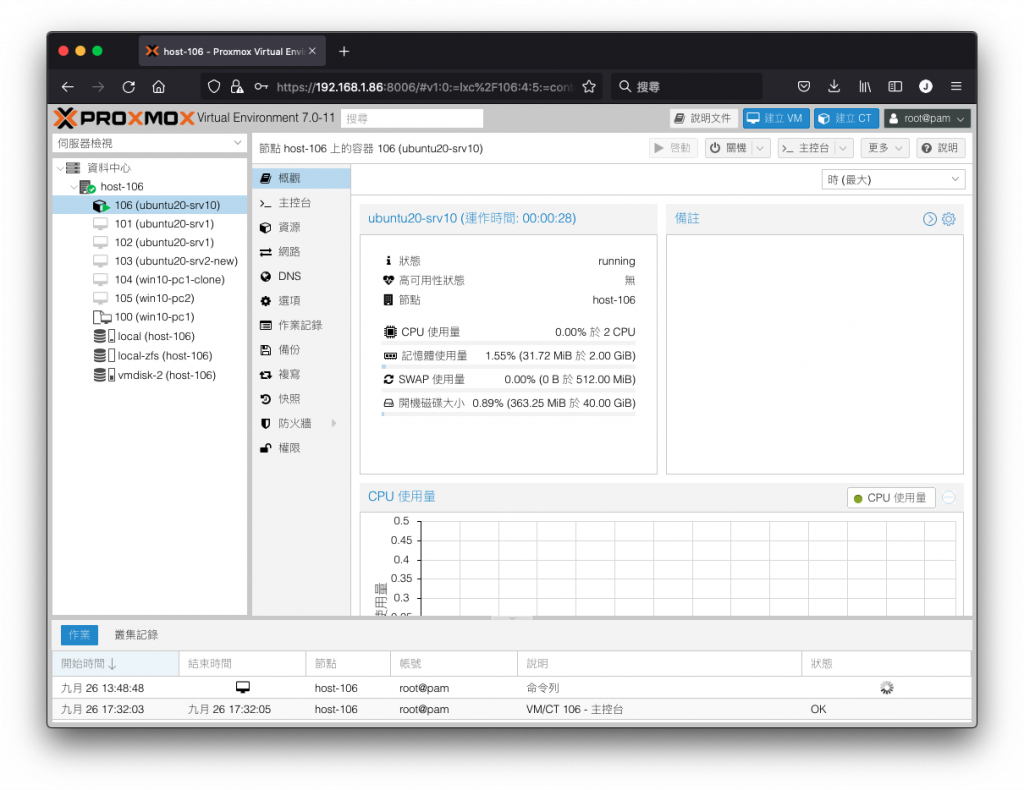Open the 時 (最大) timeframe dropdown

[893, 180]
